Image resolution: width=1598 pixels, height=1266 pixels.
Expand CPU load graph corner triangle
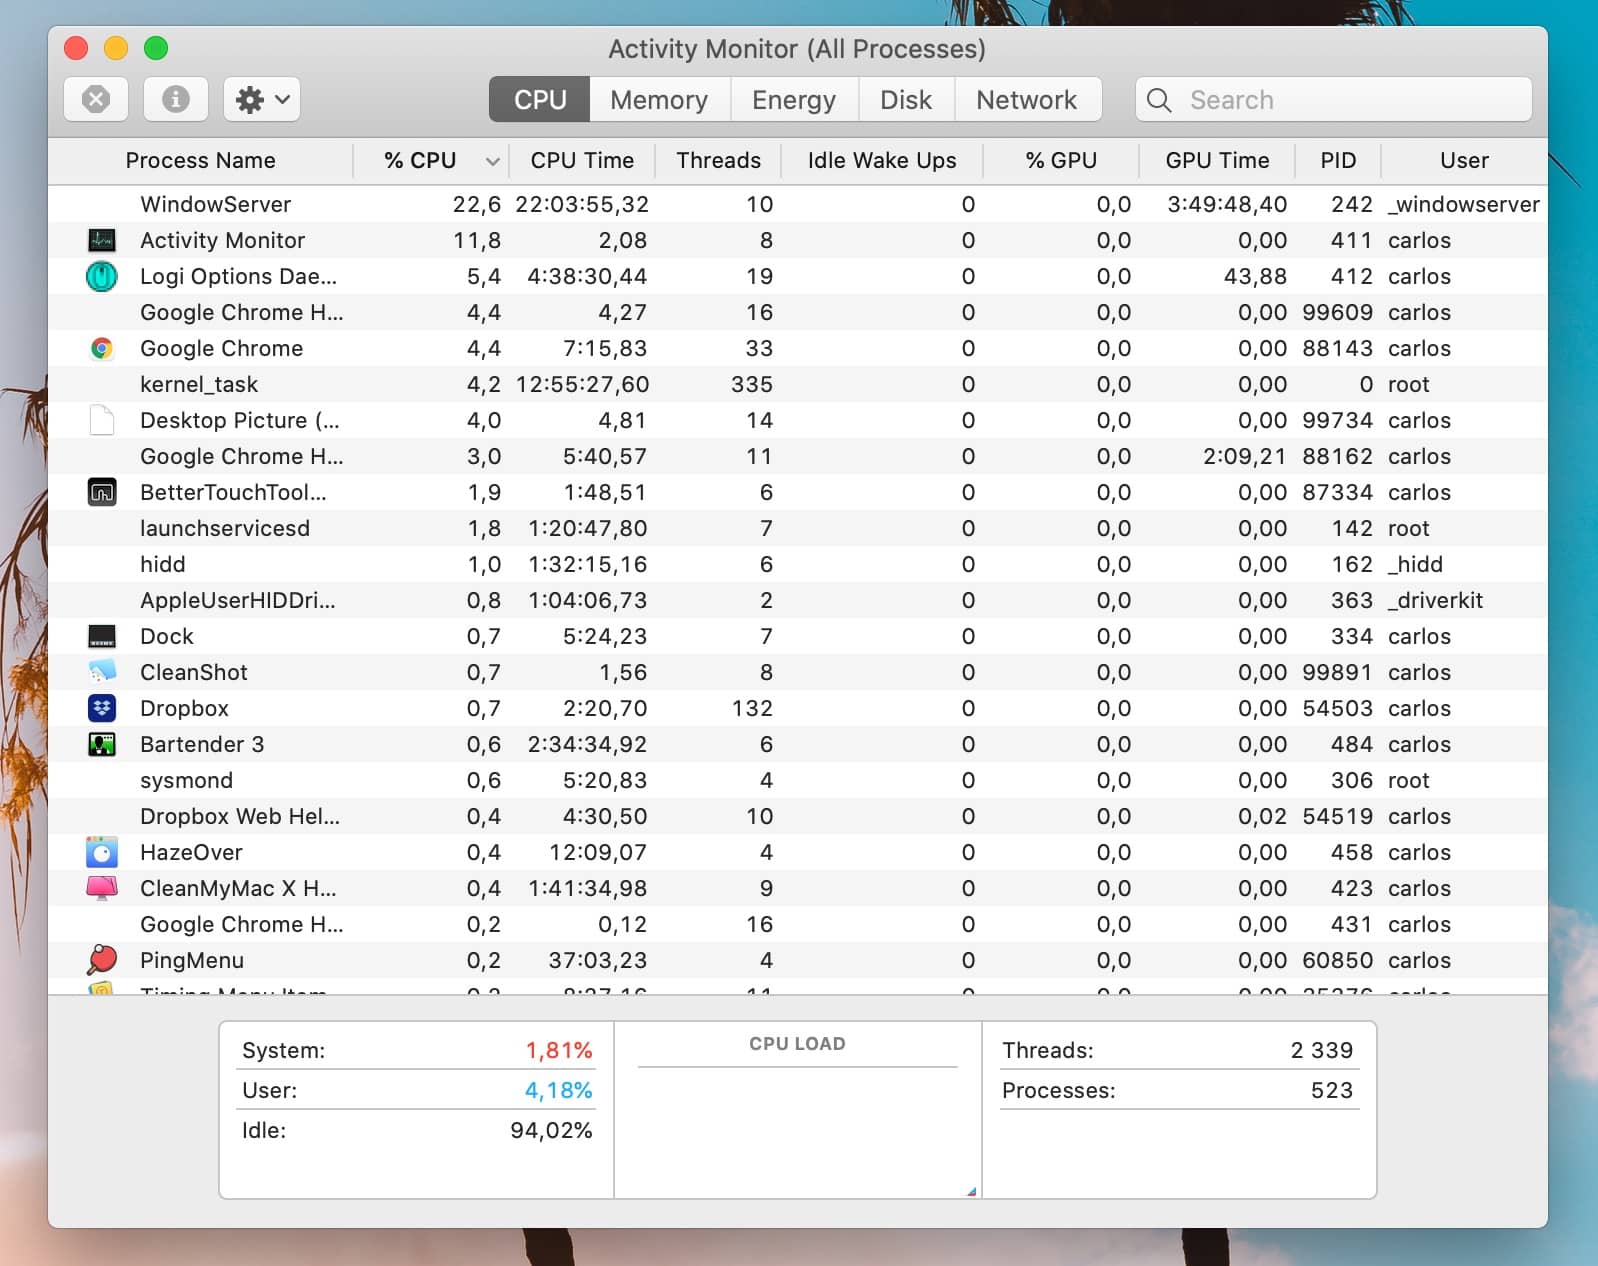tap(972, 1191)
